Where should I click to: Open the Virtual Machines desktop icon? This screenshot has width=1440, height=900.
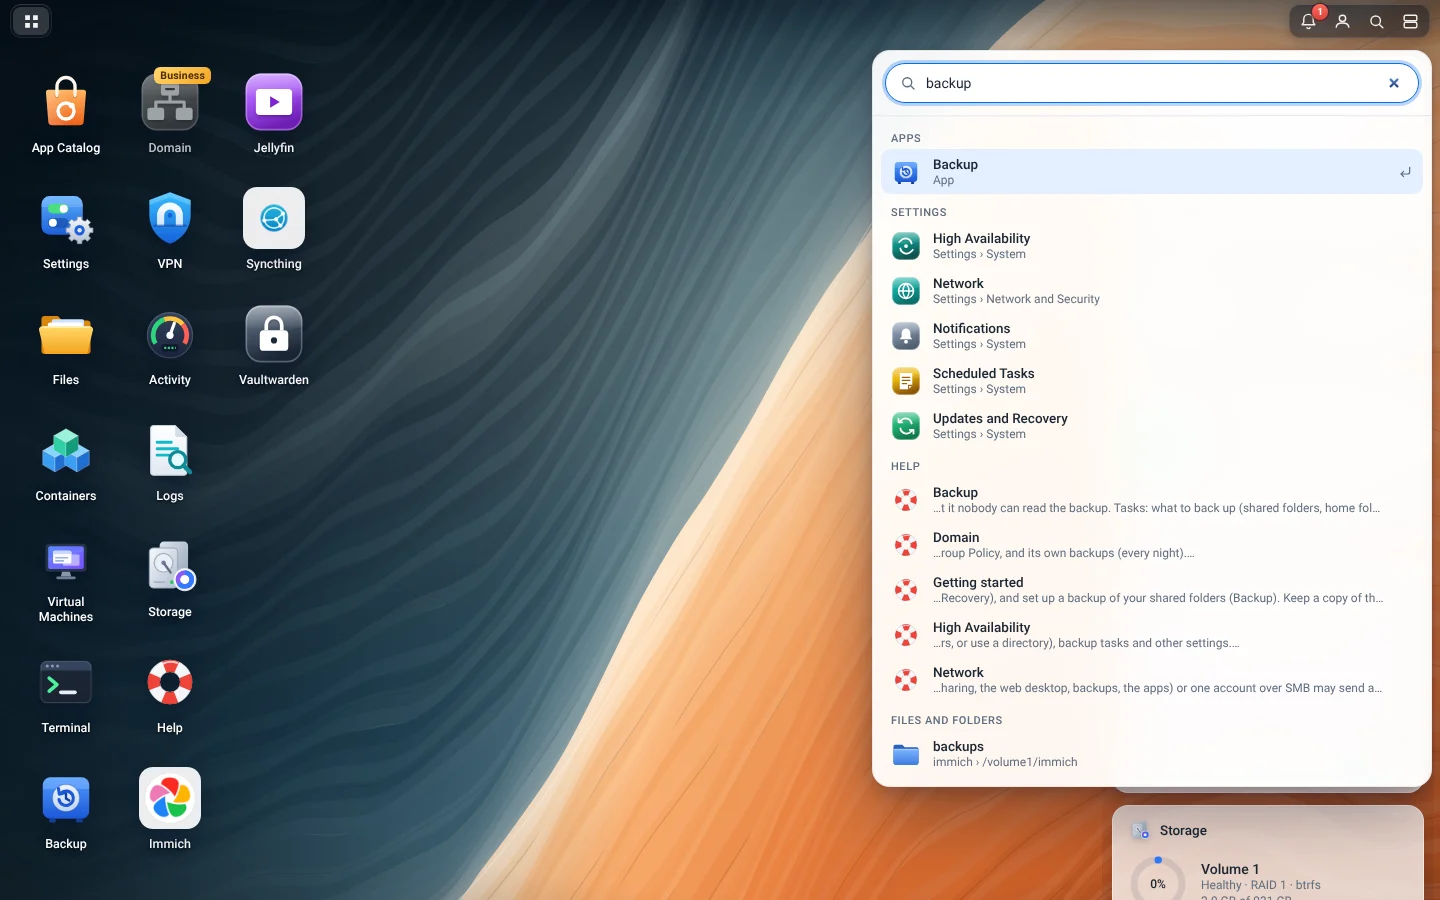point(66,563)
